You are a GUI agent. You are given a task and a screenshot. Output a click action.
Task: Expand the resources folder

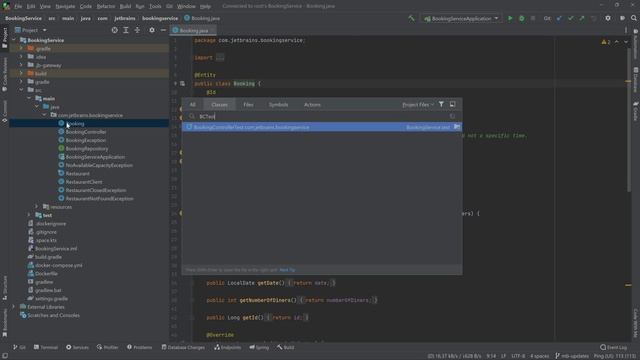pos(36,207)
